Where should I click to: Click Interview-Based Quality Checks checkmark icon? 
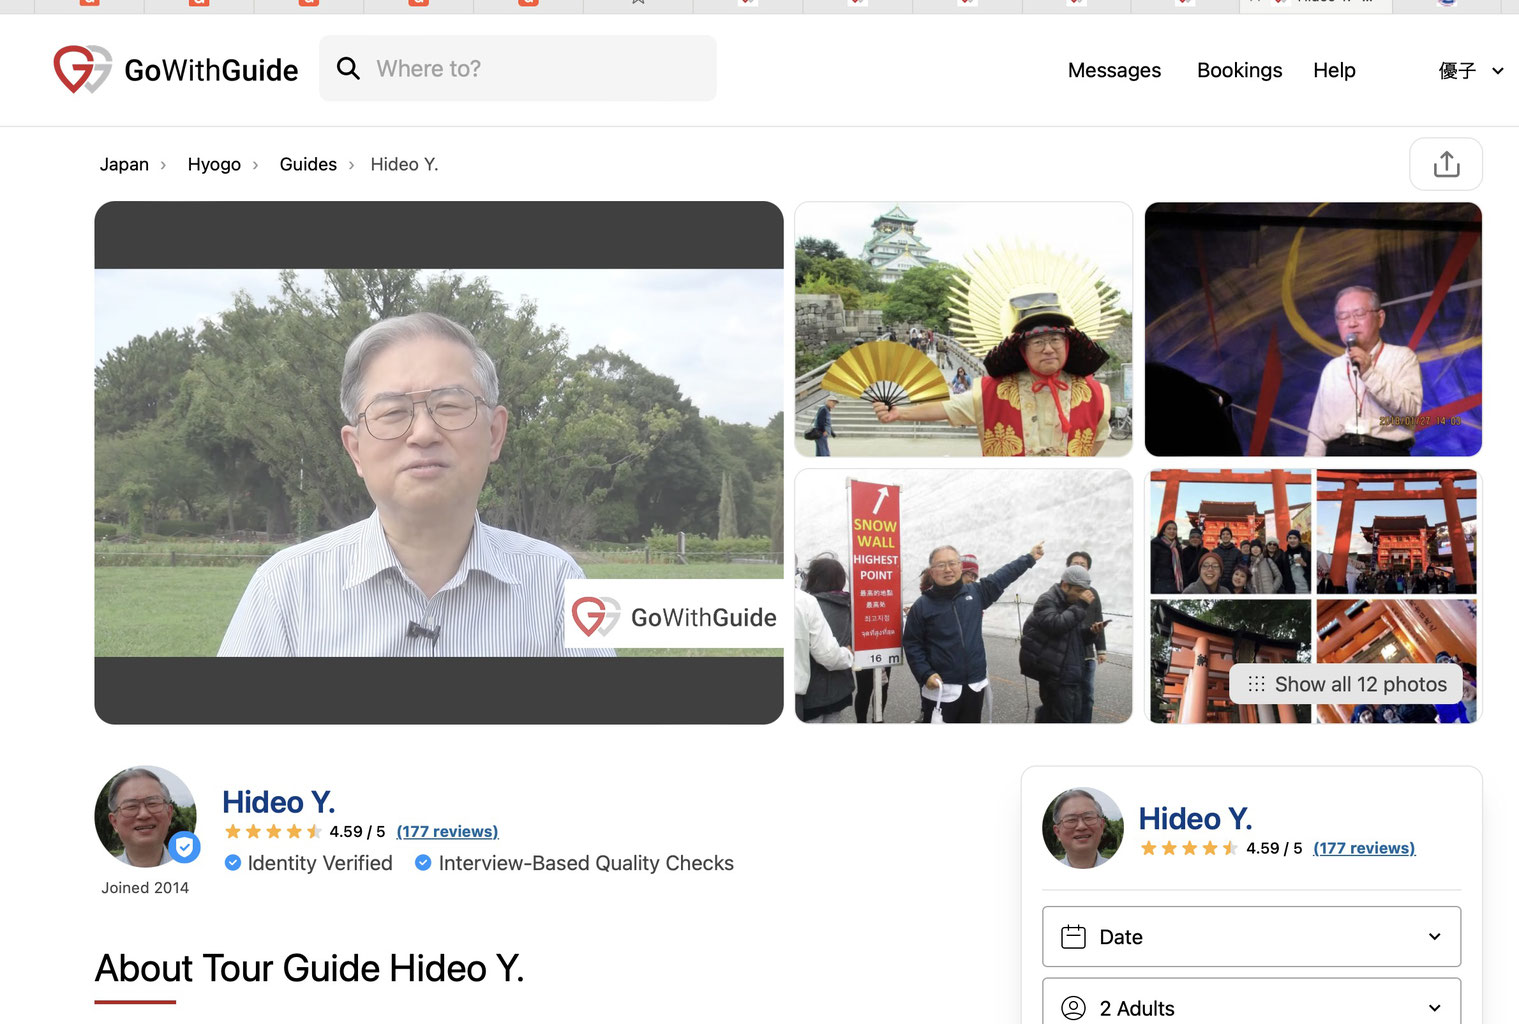(x=423, y=863)
